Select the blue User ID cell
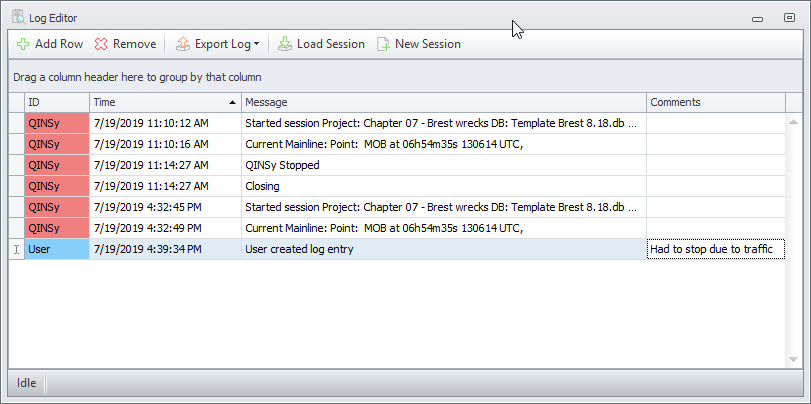This screenshot has width=811, height=404. (x=57, y=250)
